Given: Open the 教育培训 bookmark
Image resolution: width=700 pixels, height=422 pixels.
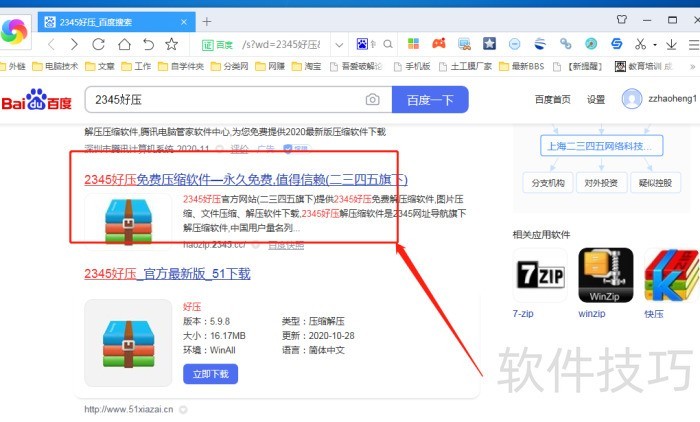Looking at the screenshot, I should 644,67.
